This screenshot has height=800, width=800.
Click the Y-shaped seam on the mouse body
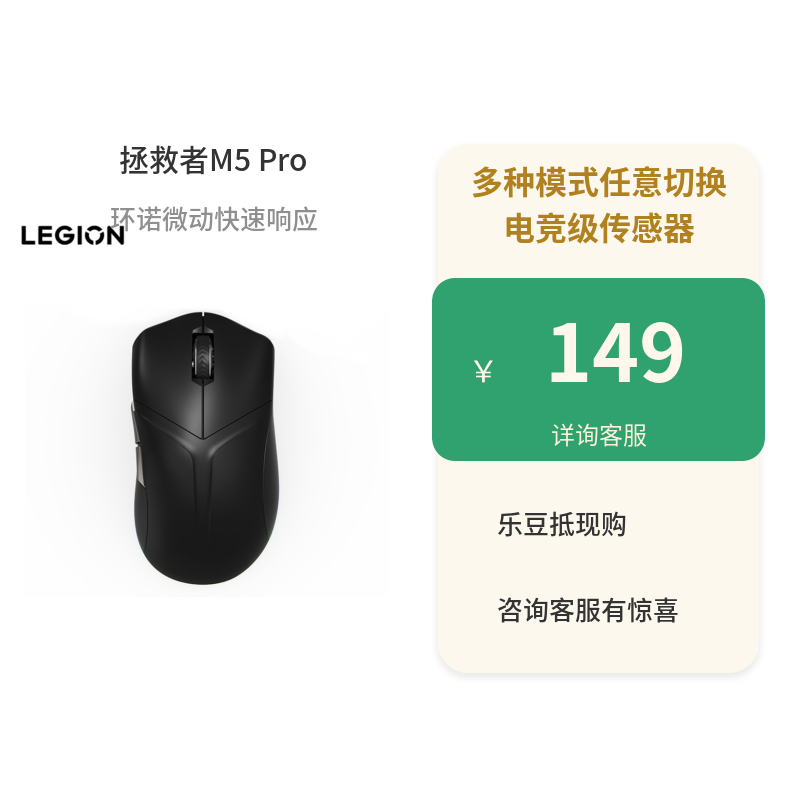tap(203, 449)
